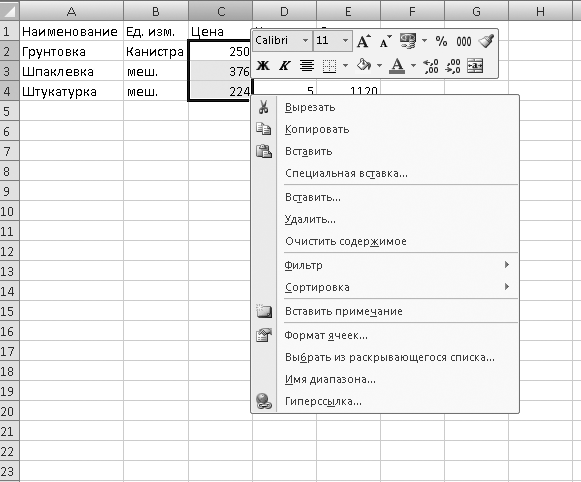Open Специальная вставка... dialog
Viewport: 581px width, 482px height.
pyautogui.click(x=385, y=173)
